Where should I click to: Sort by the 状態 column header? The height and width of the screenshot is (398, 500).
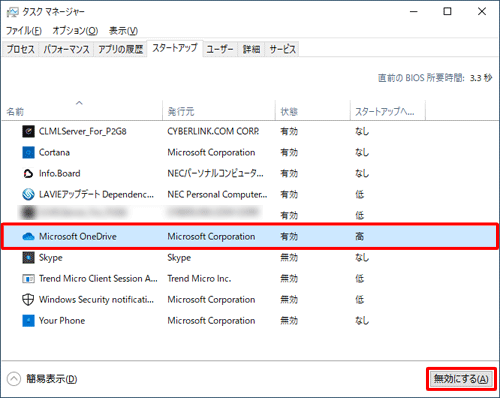(x=313, y=111)
